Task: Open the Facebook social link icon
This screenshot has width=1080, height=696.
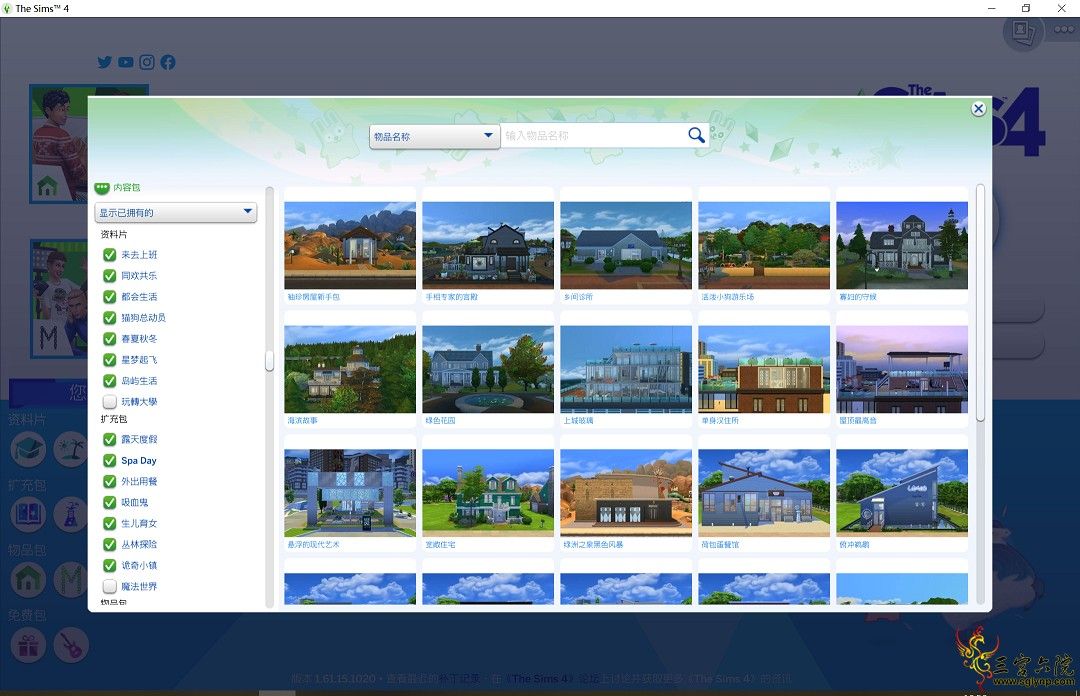Action: 168,62
